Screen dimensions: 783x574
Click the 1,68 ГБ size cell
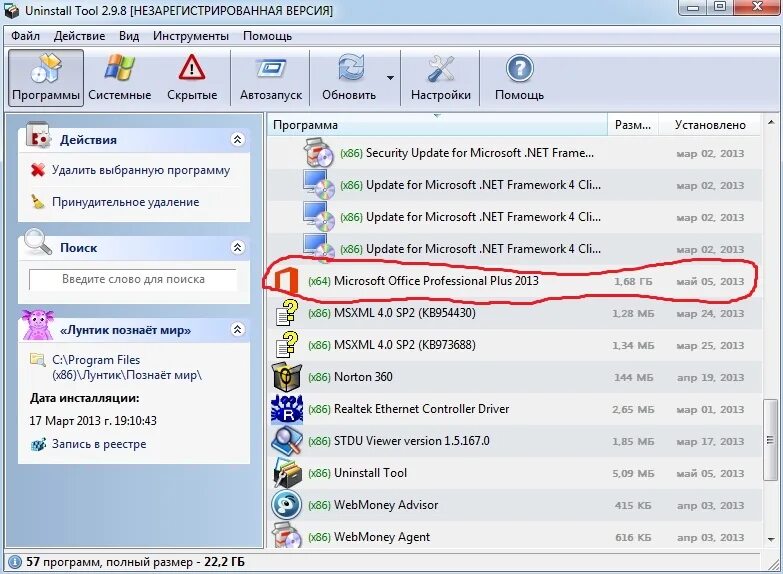633,281
